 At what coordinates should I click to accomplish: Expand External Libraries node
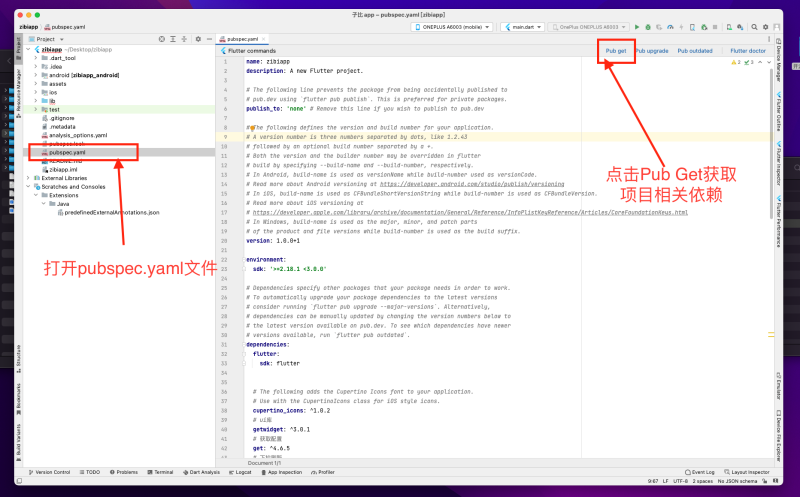[x=29, y=178]
